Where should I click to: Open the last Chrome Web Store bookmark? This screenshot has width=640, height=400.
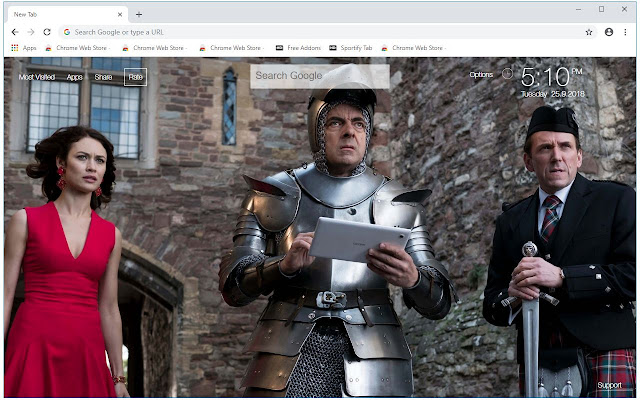[x=413, y=48]
